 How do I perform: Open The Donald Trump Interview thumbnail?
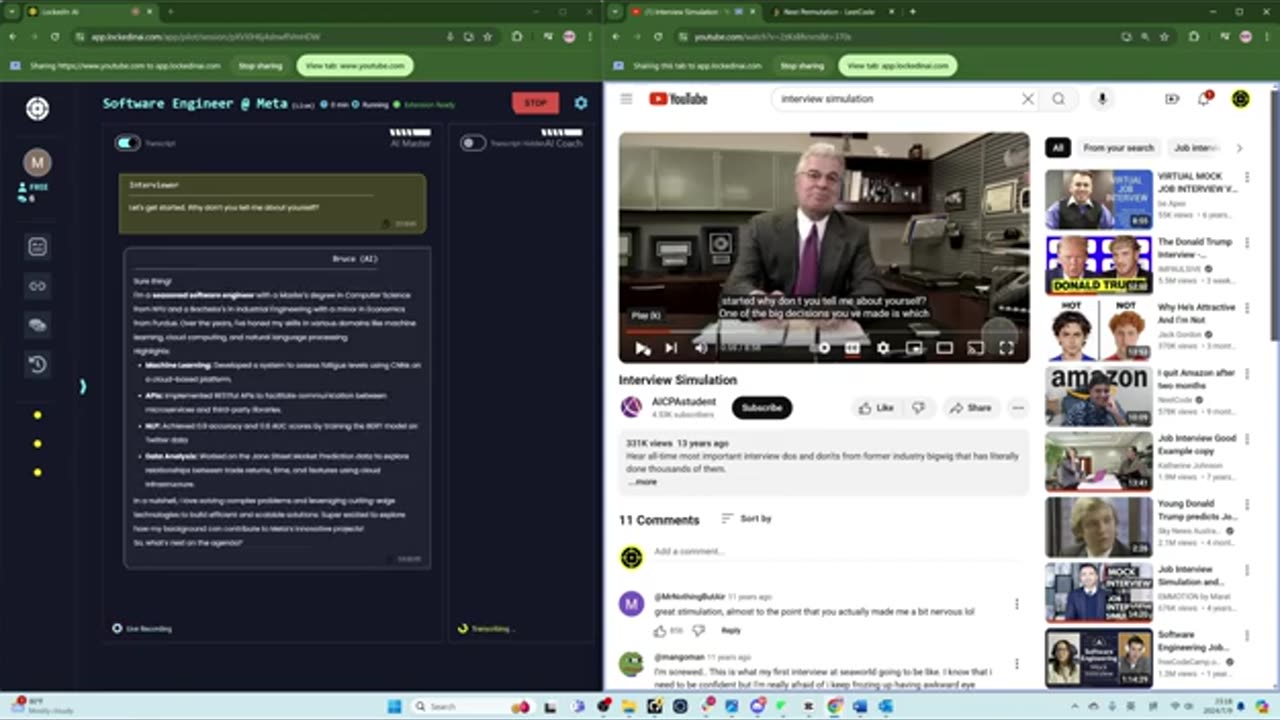1098,265
